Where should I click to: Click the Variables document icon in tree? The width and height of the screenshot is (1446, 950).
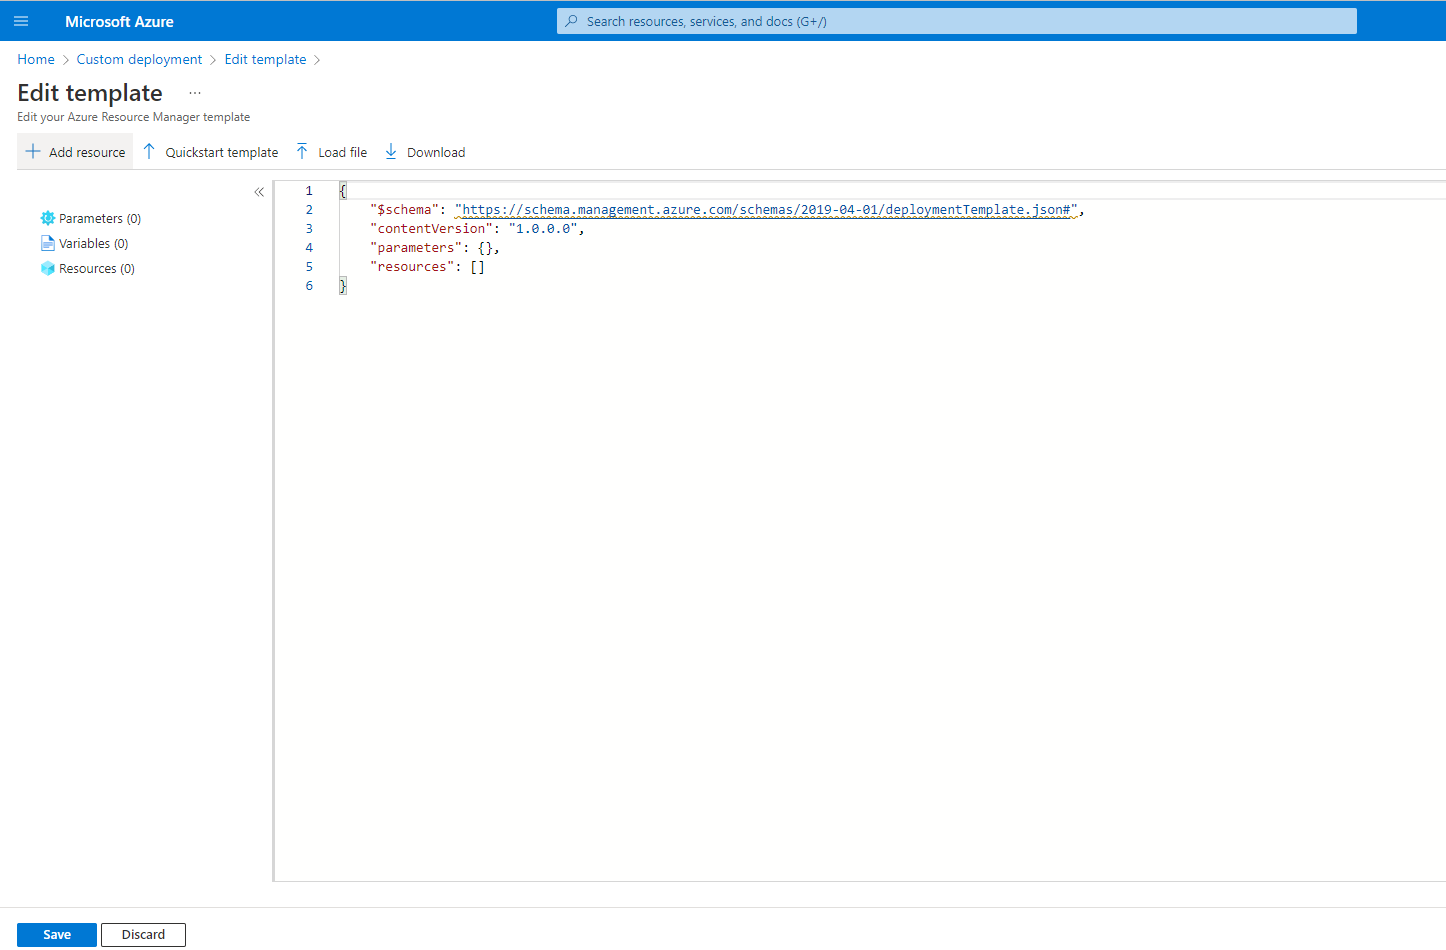(x=47, y=243)
